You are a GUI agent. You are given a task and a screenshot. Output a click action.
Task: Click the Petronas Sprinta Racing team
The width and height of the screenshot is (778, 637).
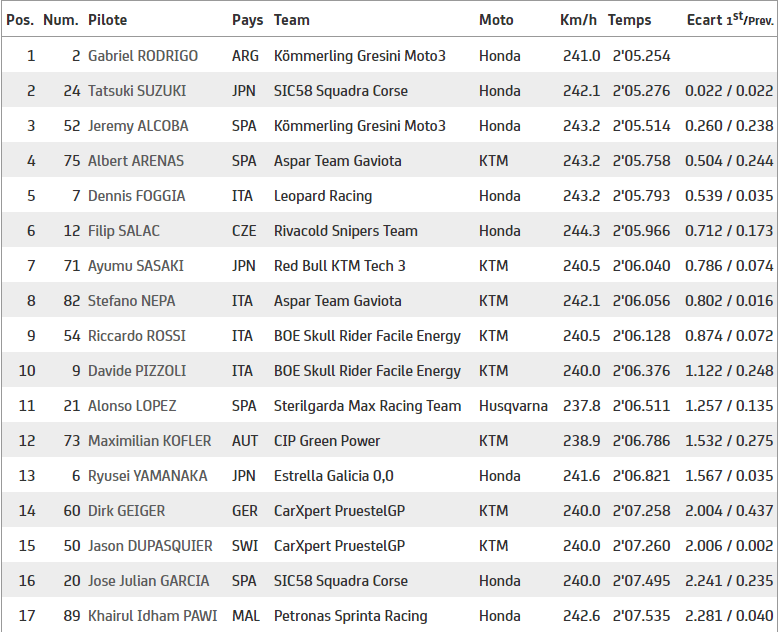point(351,616)
